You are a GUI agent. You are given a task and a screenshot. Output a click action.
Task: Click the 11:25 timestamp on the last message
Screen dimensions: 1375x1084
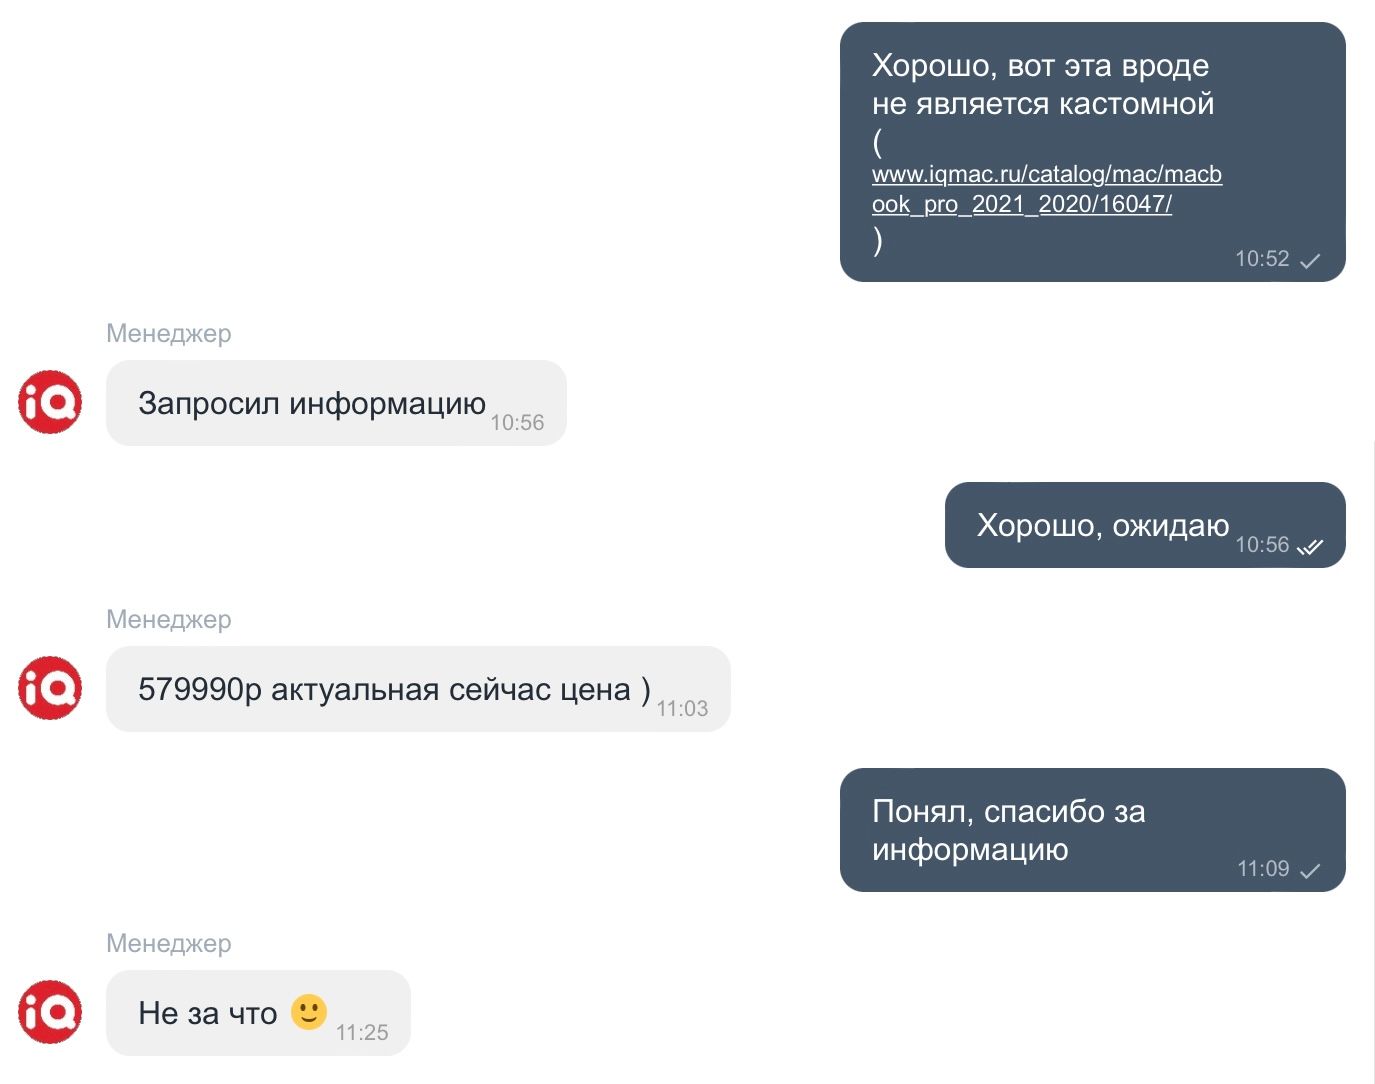click(362, 1032)
